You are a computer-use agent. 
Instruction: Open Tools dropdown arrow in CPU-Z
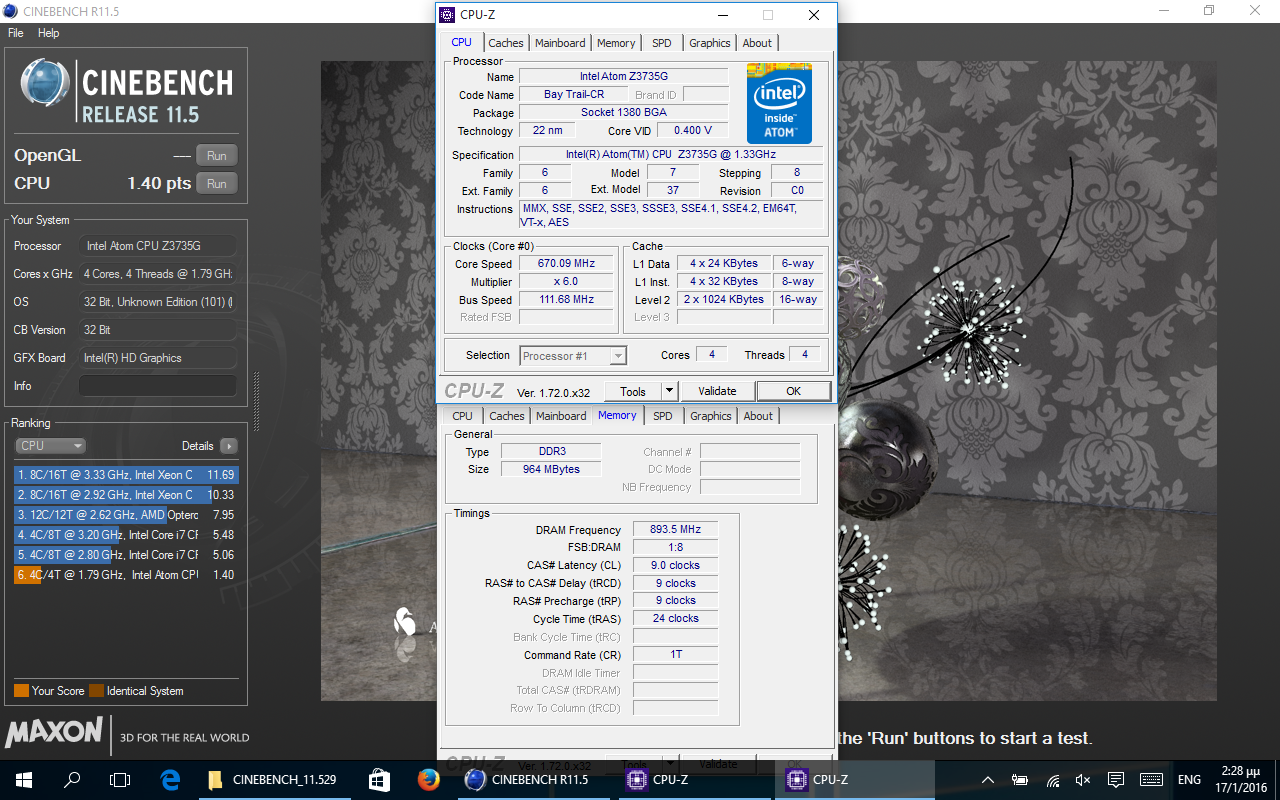[x=670, y=391]
